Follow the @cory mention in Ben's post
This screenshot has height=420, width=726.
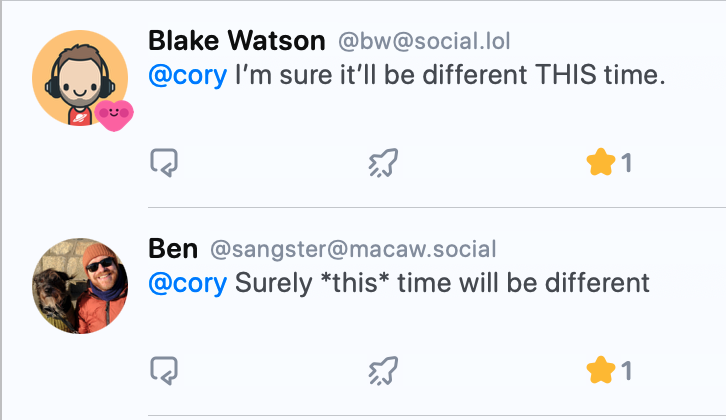click(188, 283)
